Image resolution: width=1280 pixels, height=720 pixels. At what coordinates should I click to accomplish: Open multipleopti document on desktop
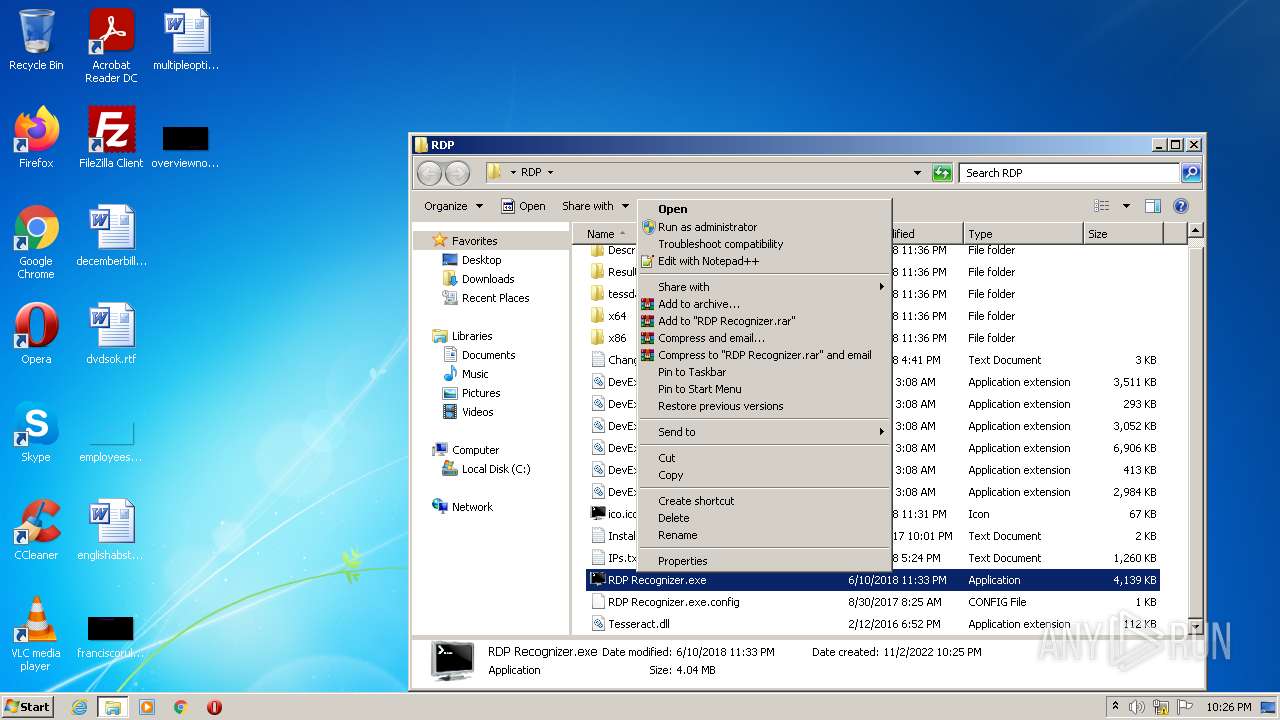(x=186, y=40)
